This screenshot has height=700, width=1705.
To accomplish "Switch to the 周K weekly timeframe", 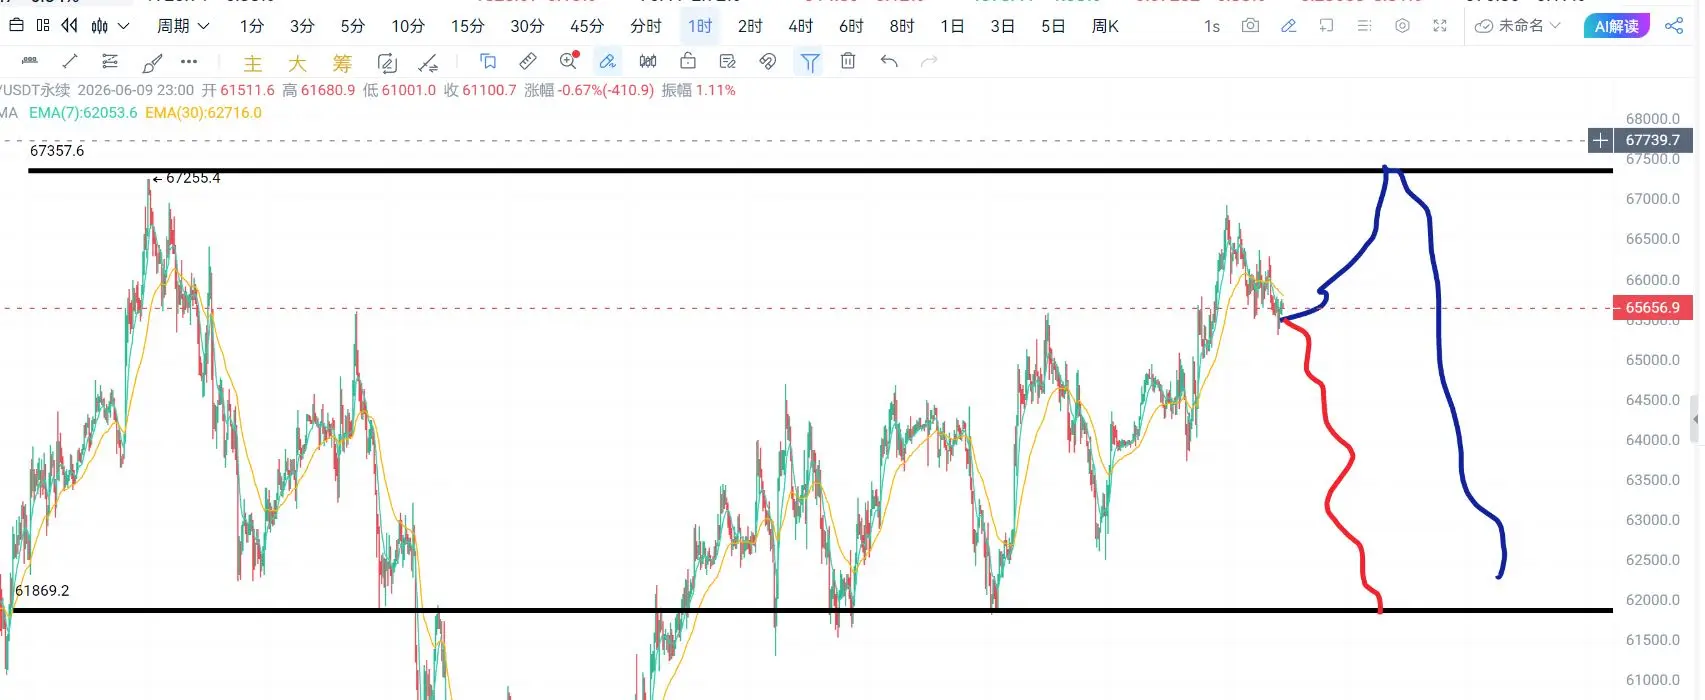I will [1105, 26].
